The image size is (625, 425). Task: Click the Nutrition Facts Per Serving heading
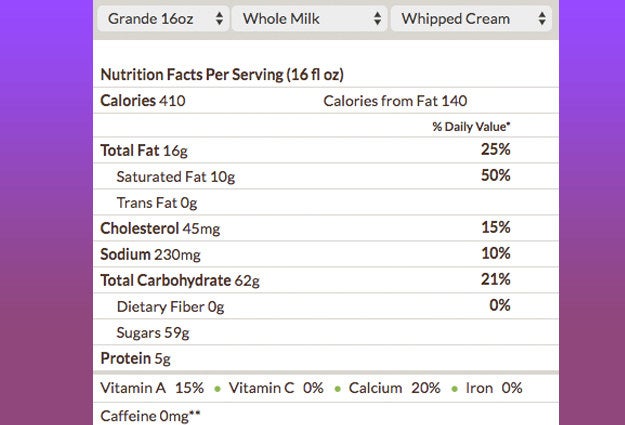coord(222,75)
